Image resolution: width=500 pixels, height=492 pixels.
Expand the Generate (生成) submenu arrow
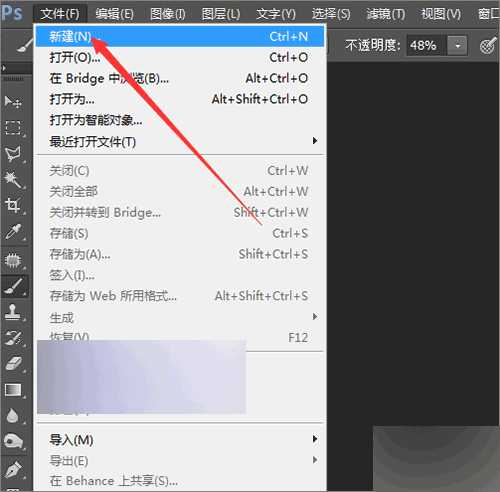[x=315, y=316]
